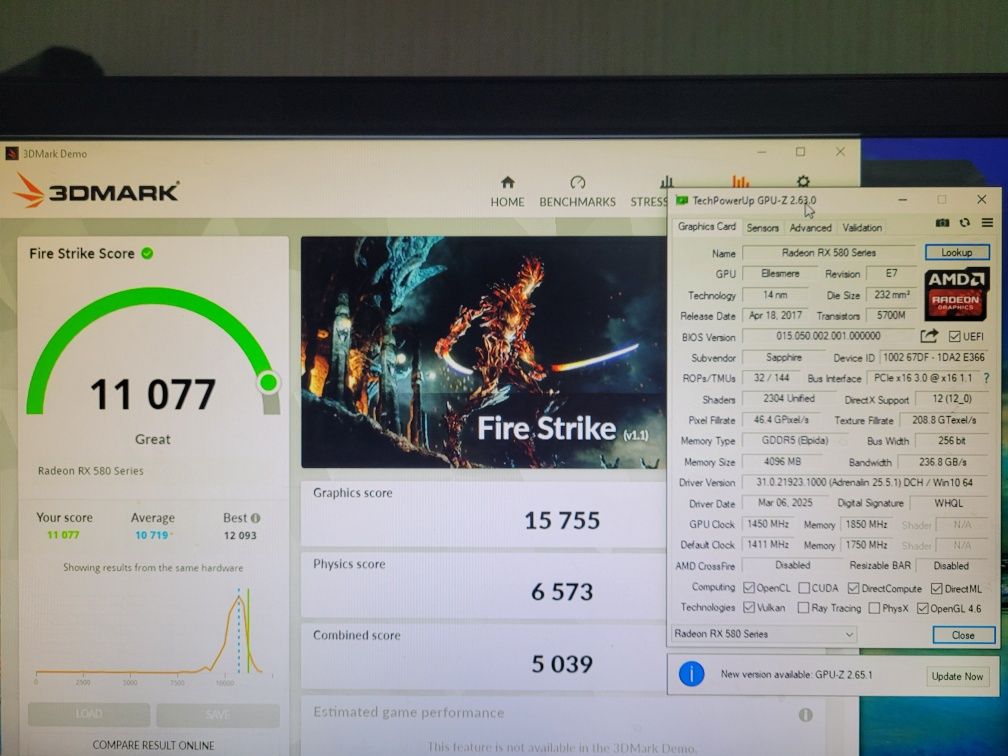Switch to the Advanced tab
This screenshot has width=1008, height=756.
coord(810,228)
